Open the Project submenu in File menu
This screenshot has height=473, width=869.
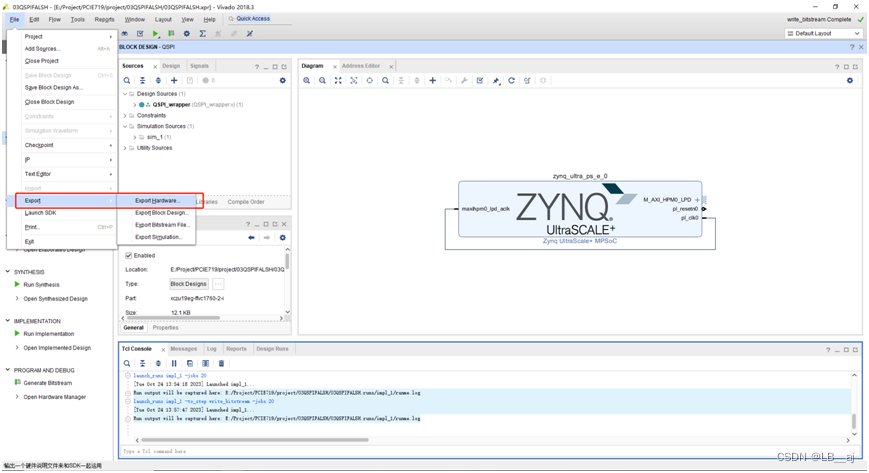pos(33,37)
